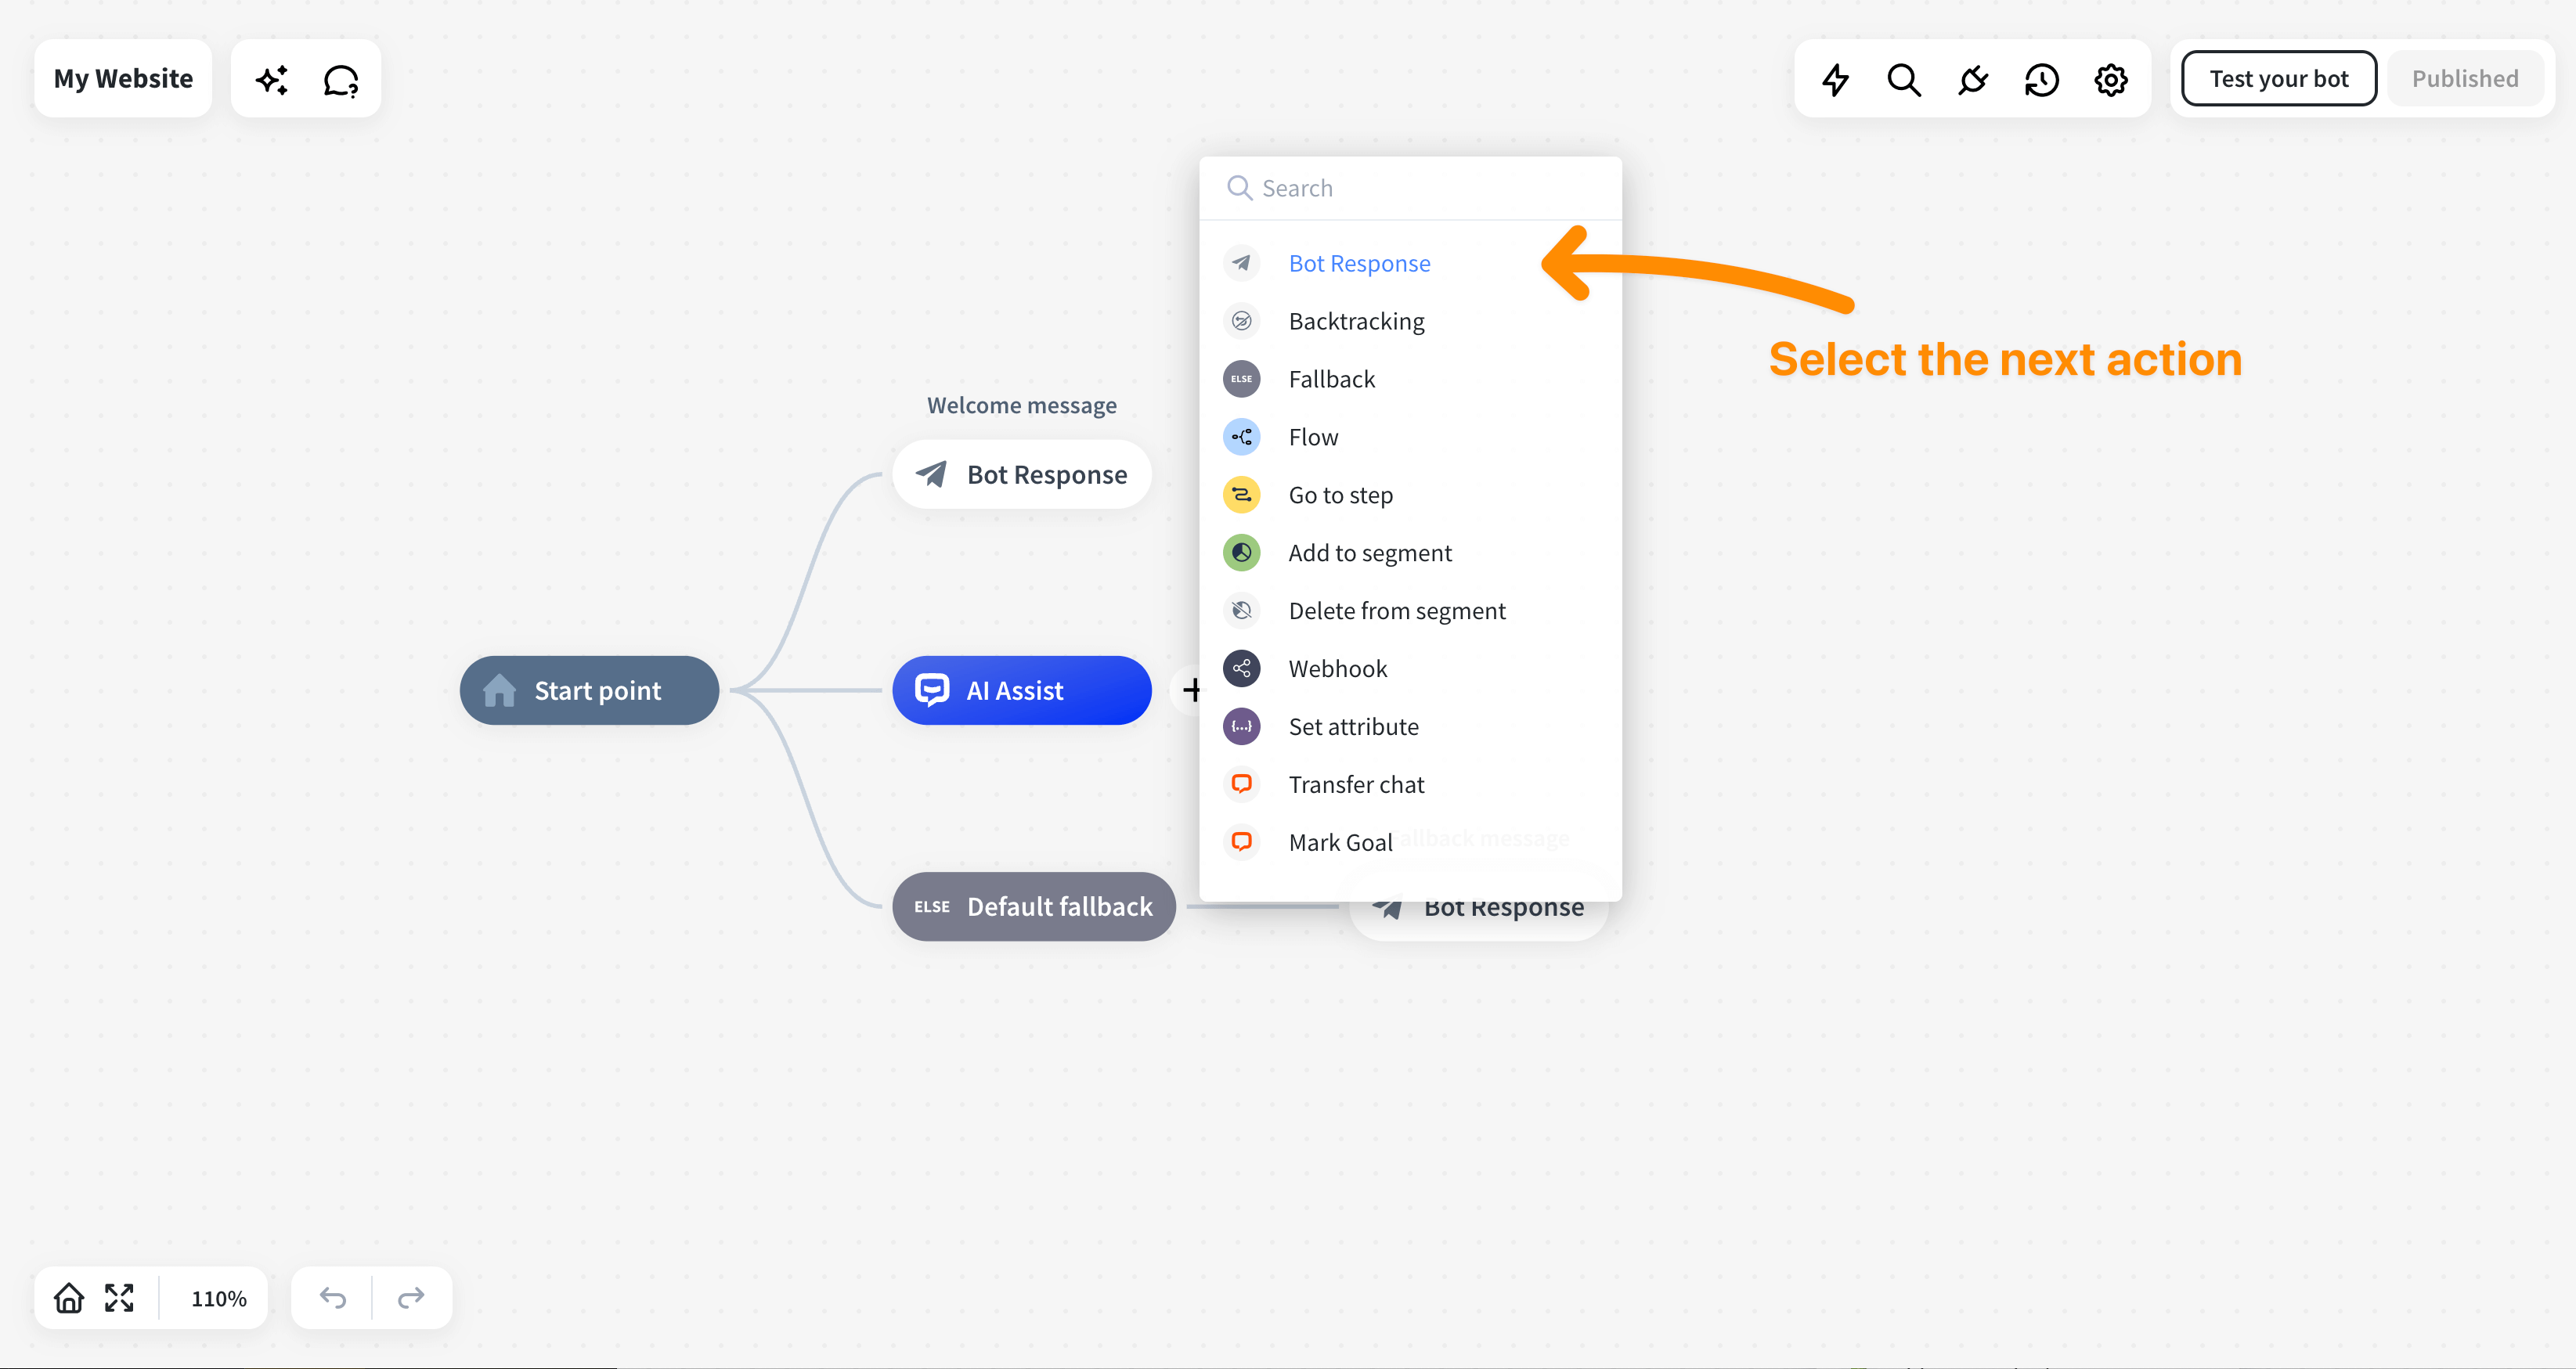Click the plus button next to AI Assist

[1191, 690]
